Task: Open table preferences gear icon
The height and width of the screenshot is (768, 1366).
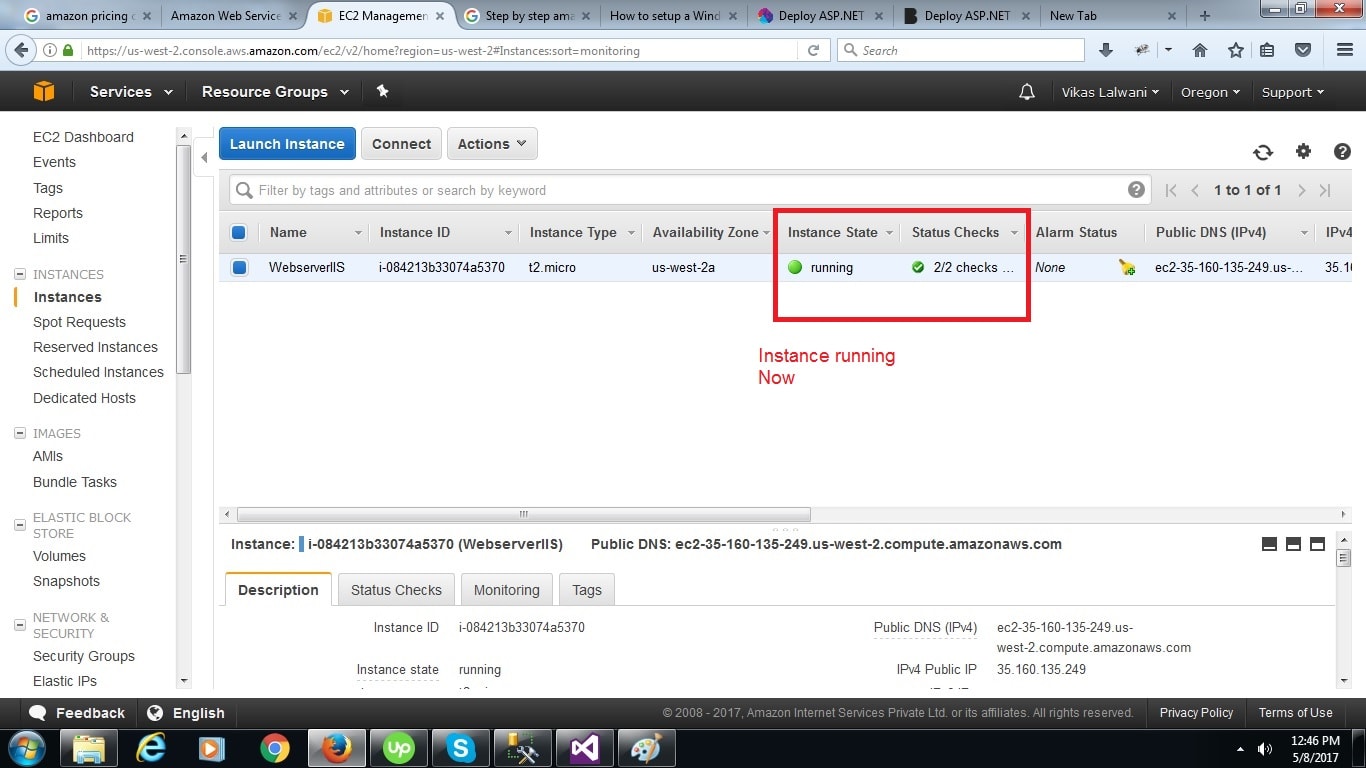Action: [1303, 152]
